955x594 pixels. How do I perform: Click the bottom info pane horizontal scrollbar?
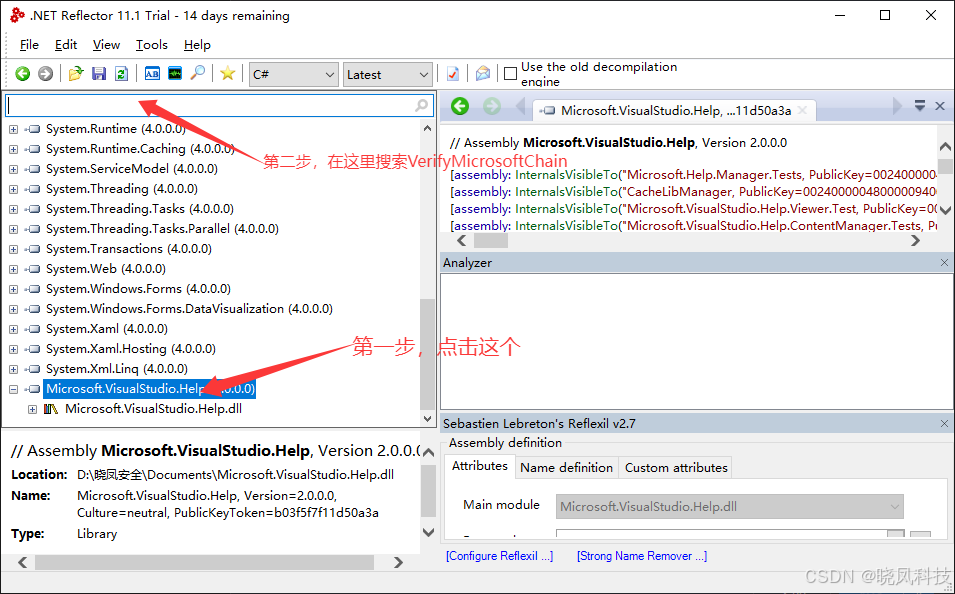(x=204, y=562)
